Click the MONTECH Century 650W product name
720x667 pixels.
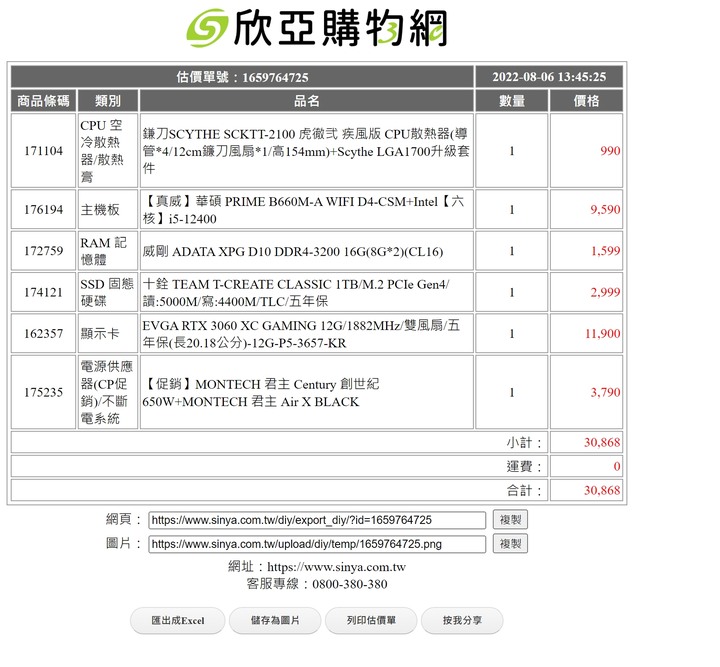coord(260,392)
